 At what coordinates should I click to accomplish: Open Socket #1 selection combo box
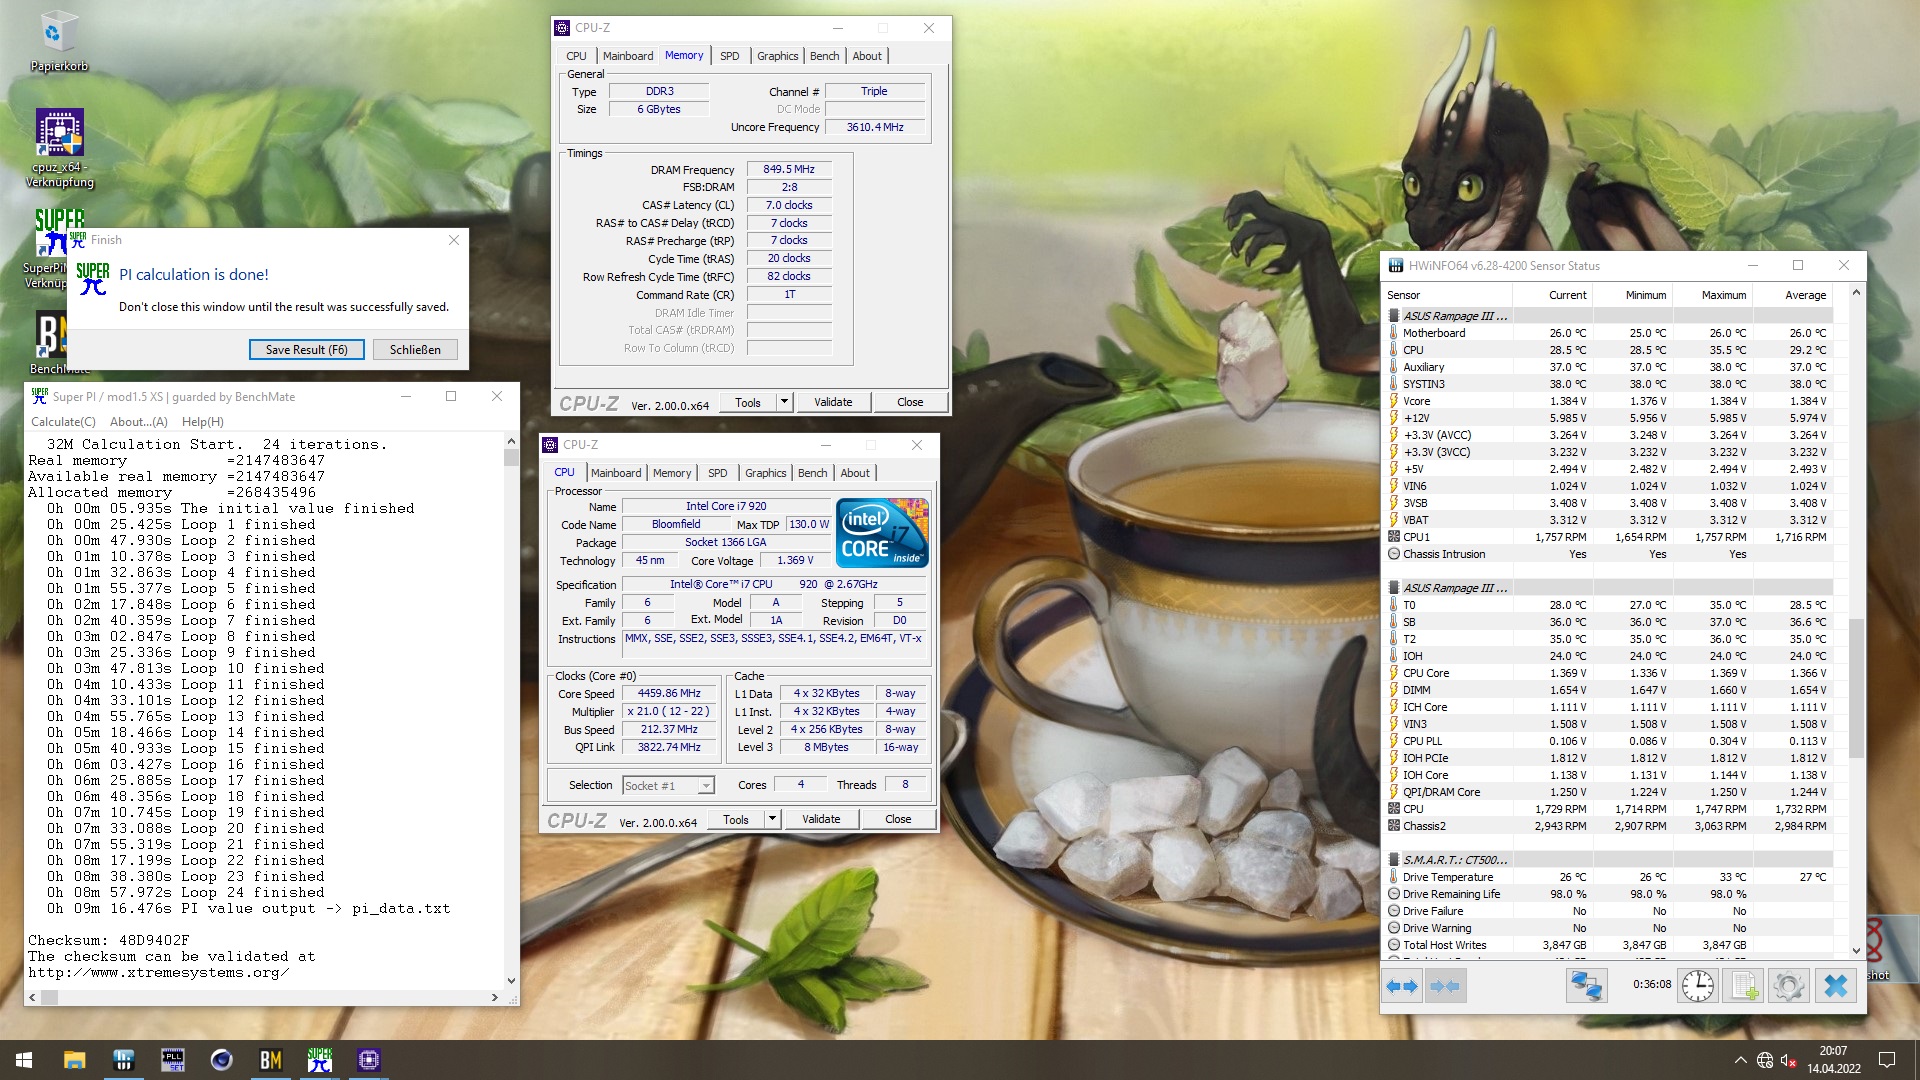point(668,786)
